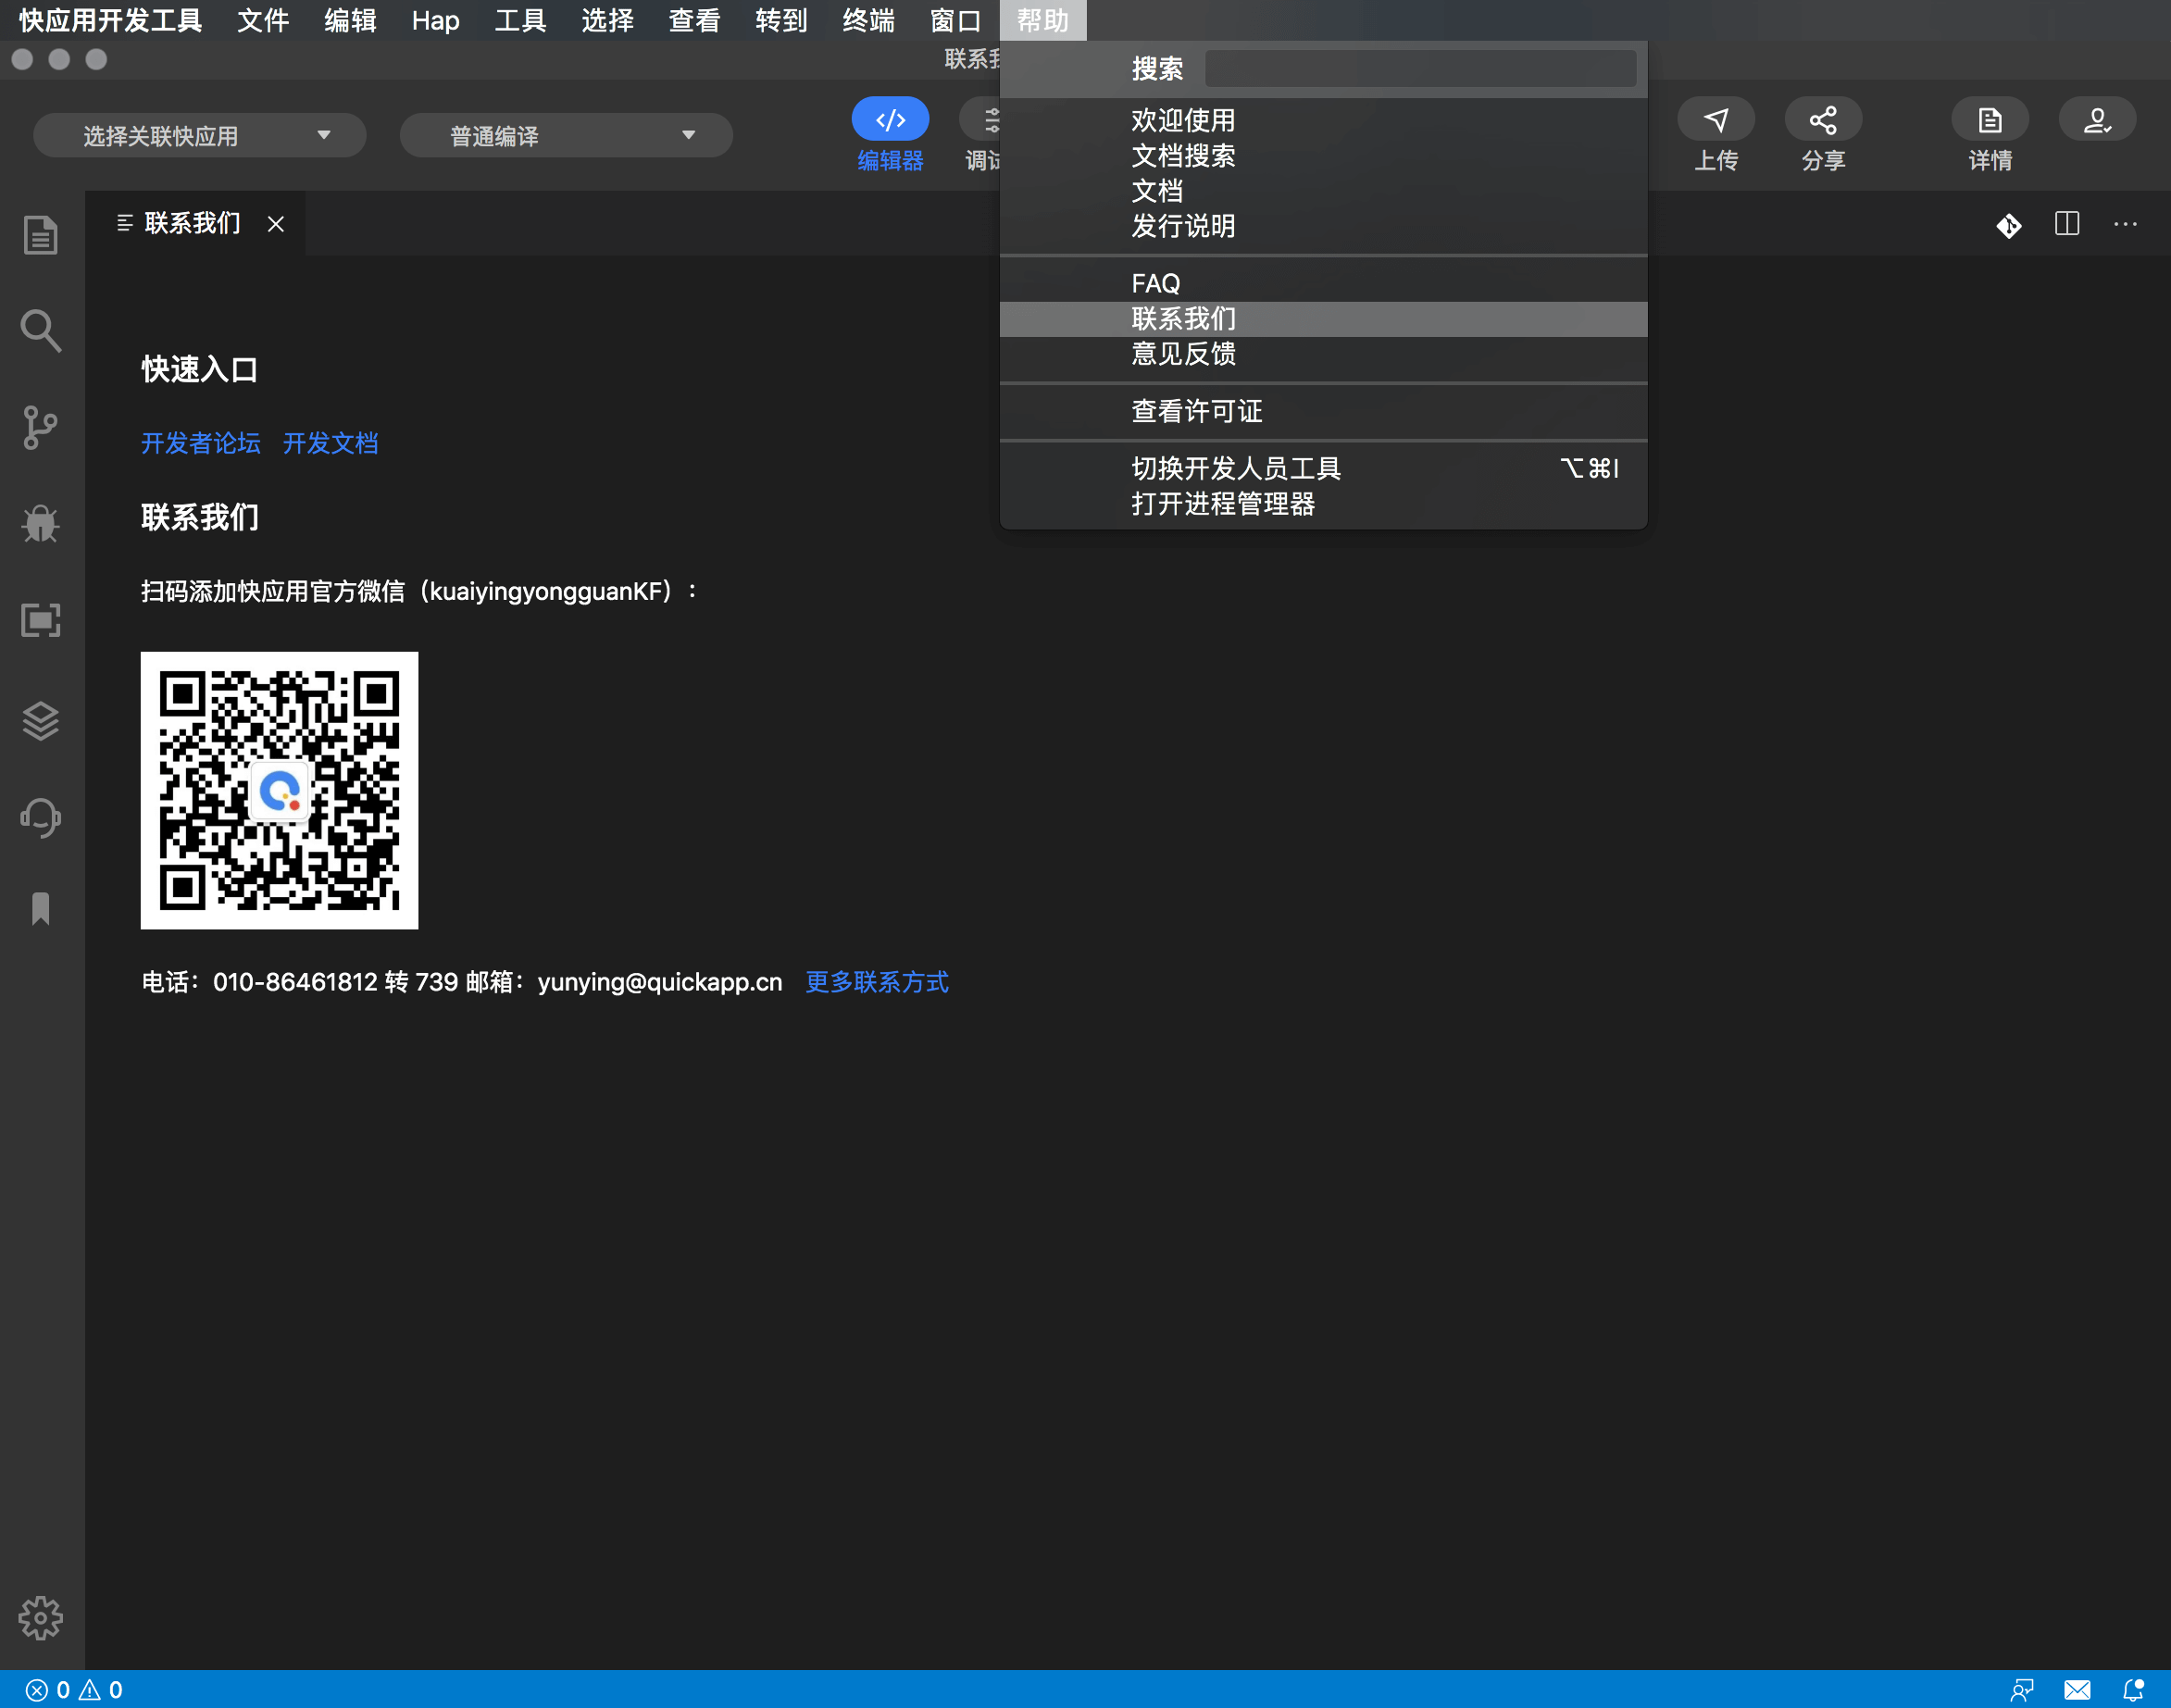Click the Upload paper-plane toolbar button

1715,120
